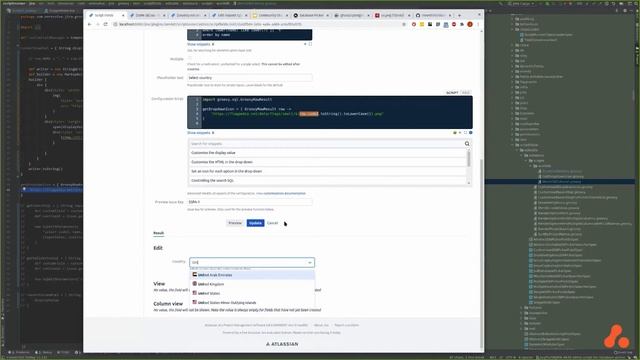Switch to the 'Script Fields' browser tab
This screenshot has width=640, height=360.
pyautogui.click(x=106, y=16)
